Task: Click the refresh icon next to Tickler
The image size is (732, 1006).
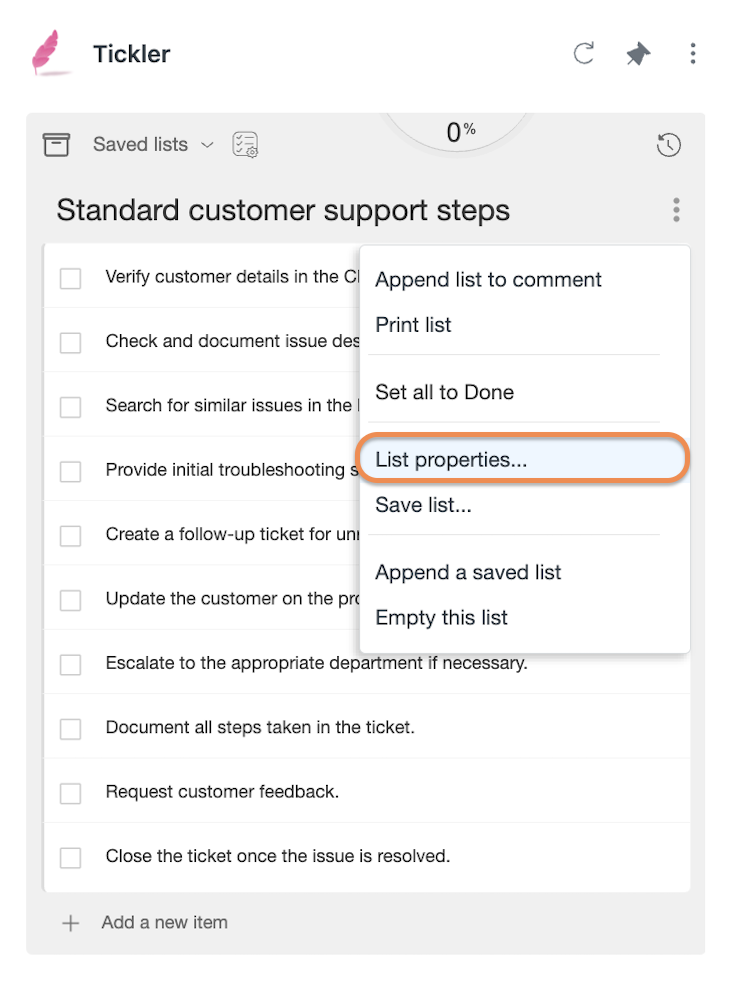Action: tap(583, 54)
